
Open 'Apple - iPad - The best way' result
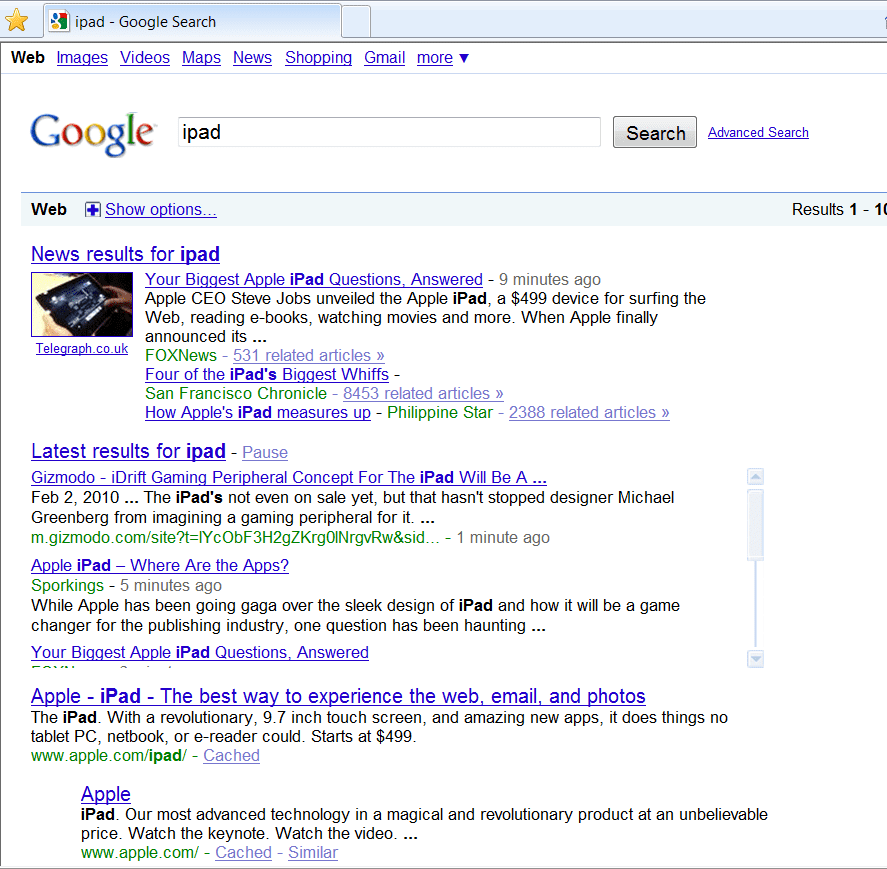pos(338,696)
